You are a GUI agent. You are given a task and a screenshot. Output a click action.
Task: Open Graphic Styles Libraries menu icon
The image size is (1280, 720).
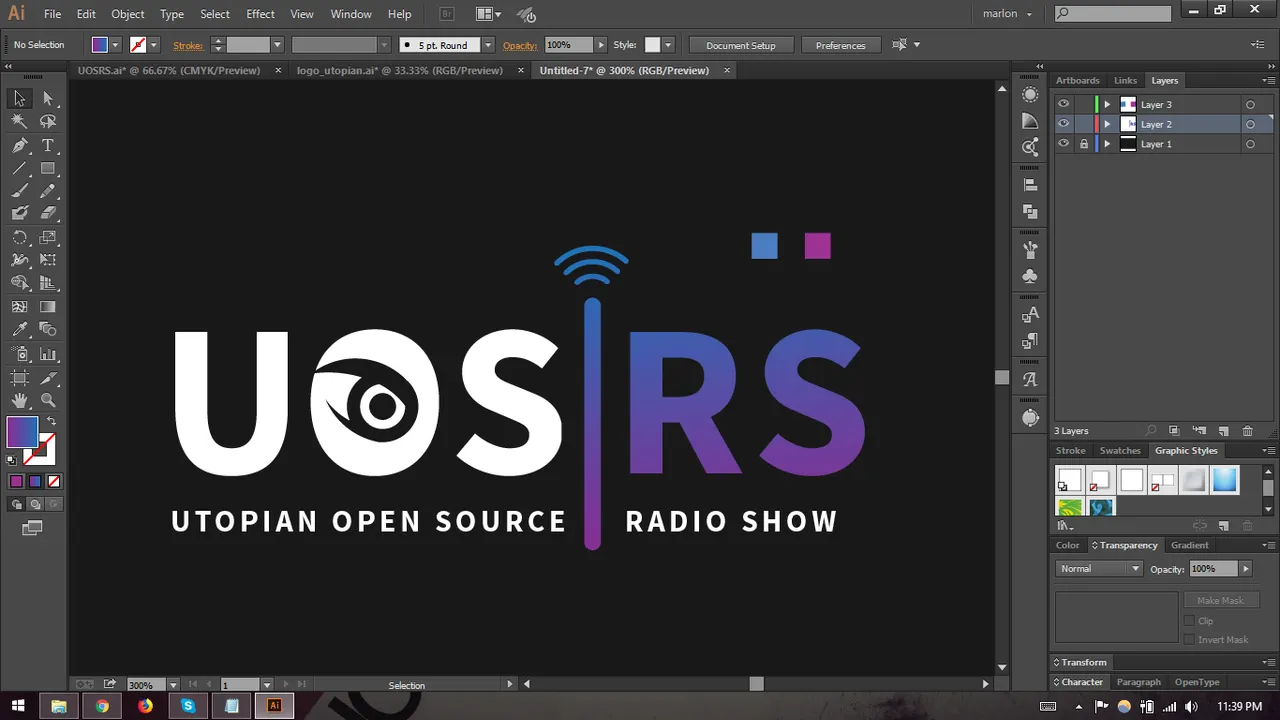1065,526
